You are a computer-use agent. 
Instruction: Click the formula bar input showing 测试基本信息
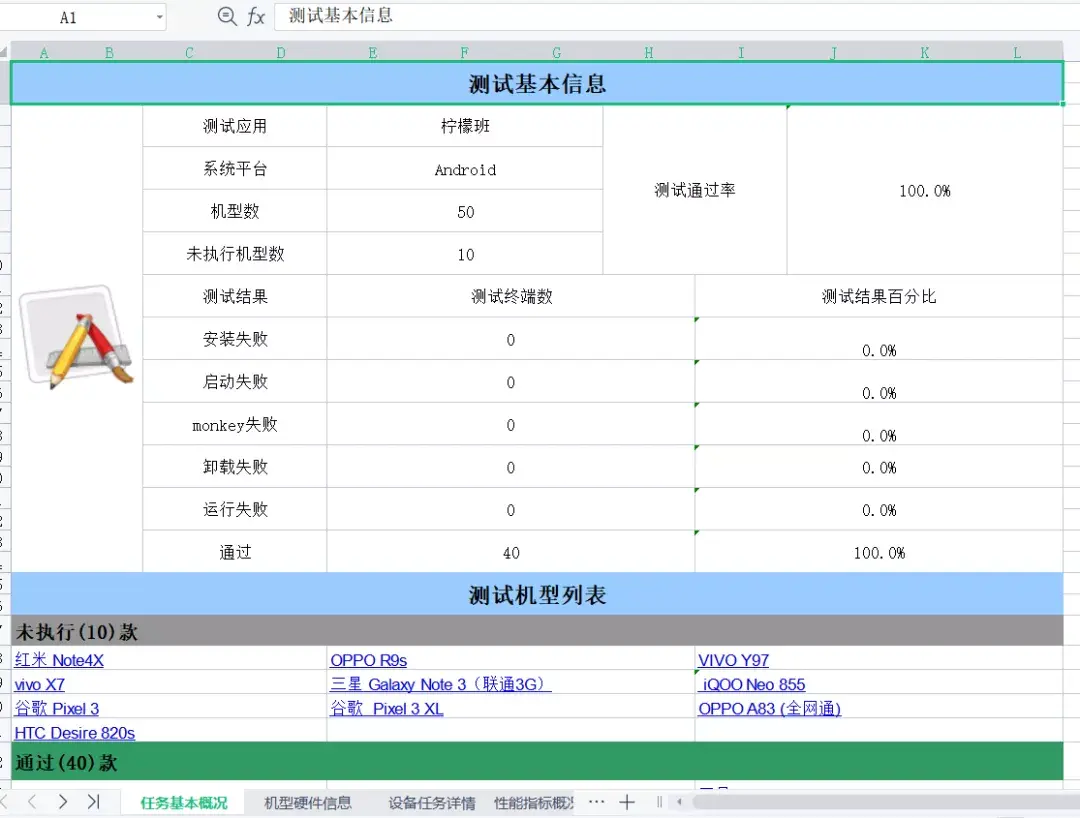675,17
